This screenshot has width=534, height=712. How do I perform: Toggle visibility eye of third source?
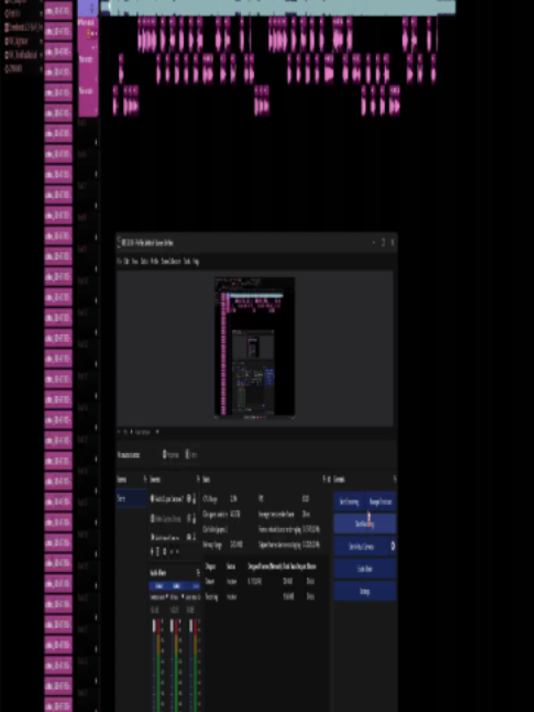click(189, 537)
